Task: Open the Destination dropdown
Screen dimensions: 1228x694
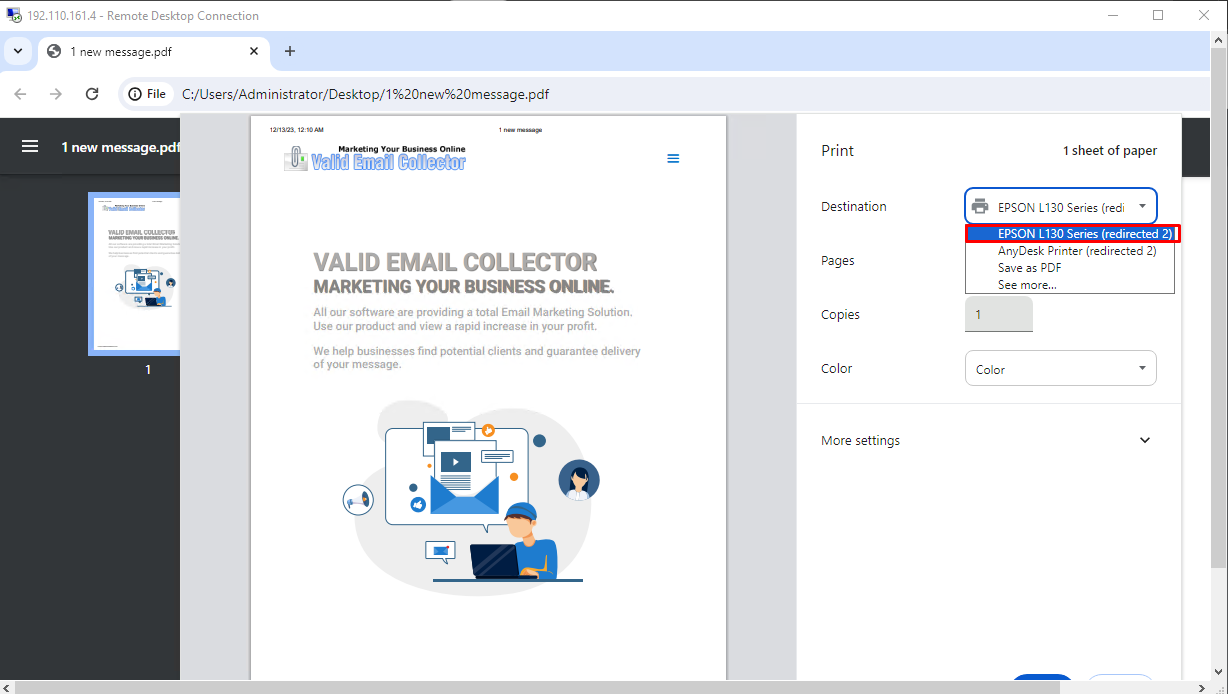Action: pyautogui.click(x=1060, y=207)
